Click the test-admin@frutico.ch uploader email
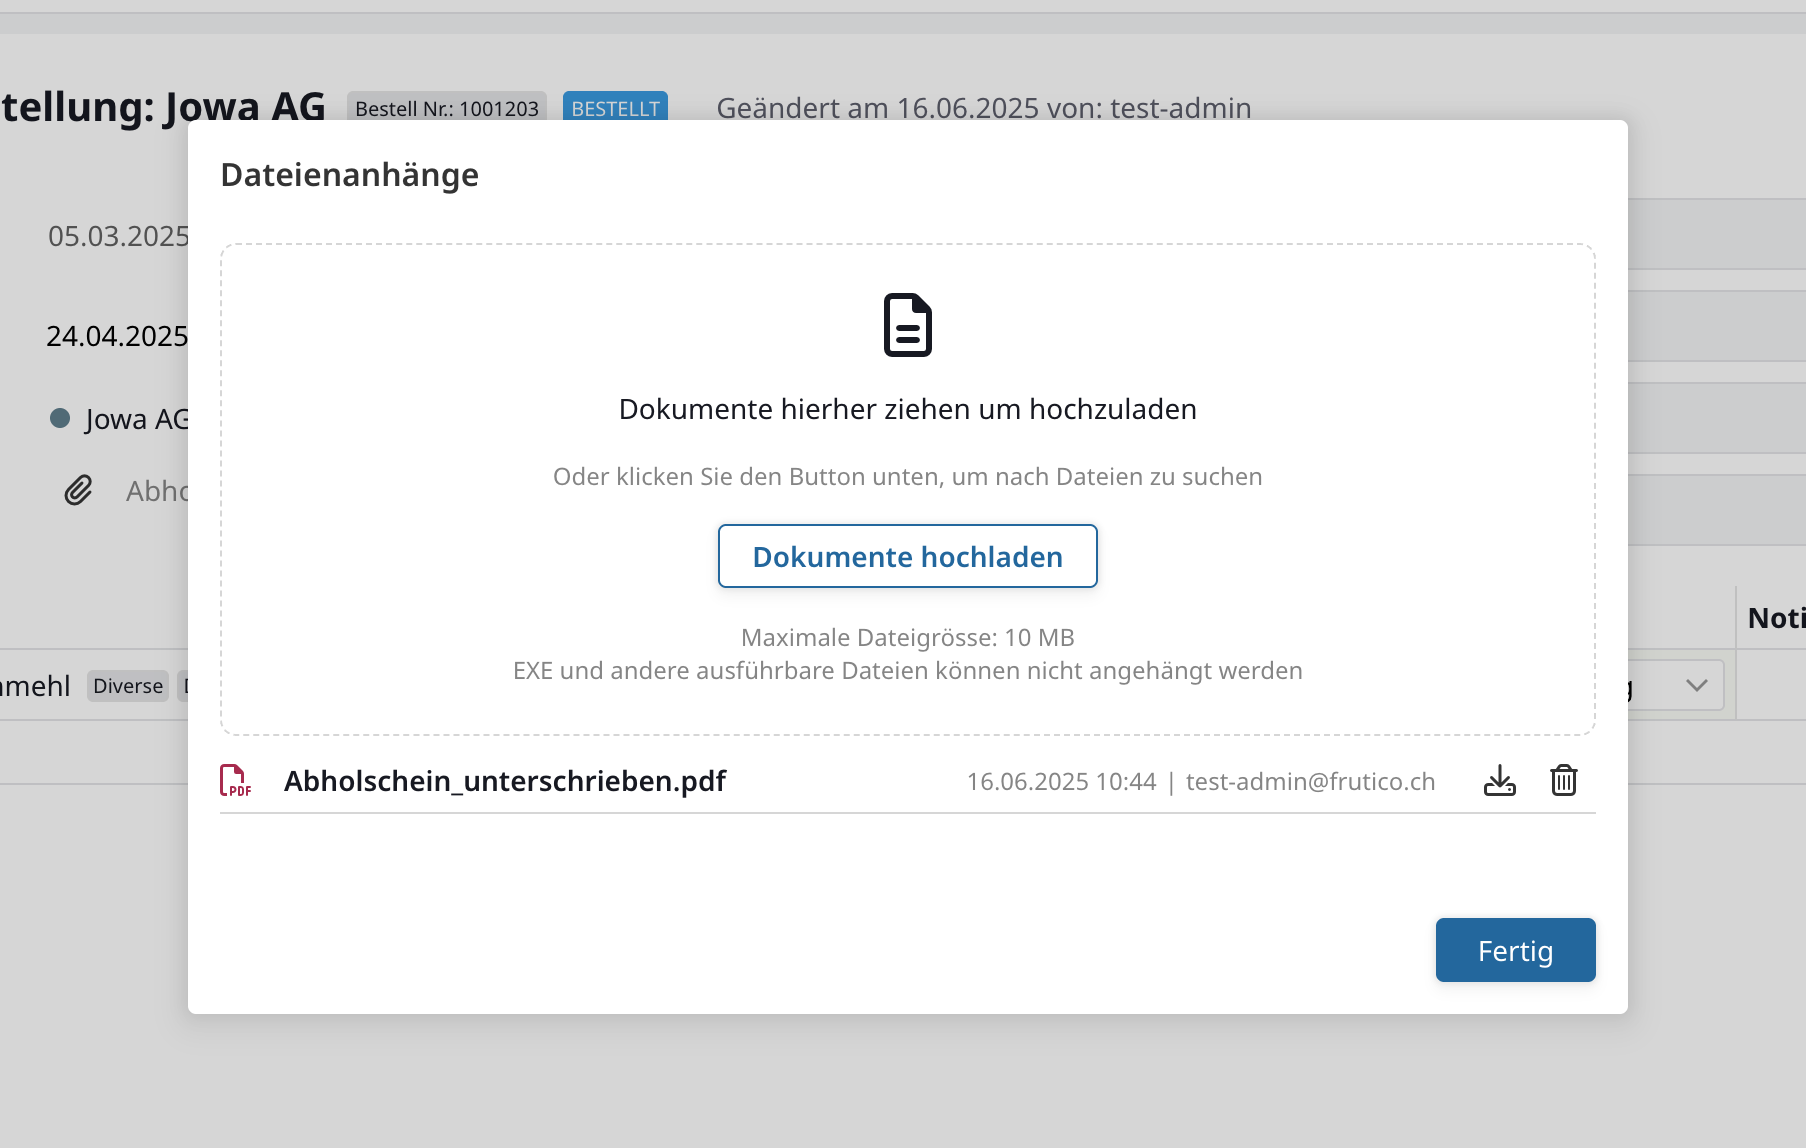Image resolution: width=1806 pixels, height=1148 pixels. 1310,781
